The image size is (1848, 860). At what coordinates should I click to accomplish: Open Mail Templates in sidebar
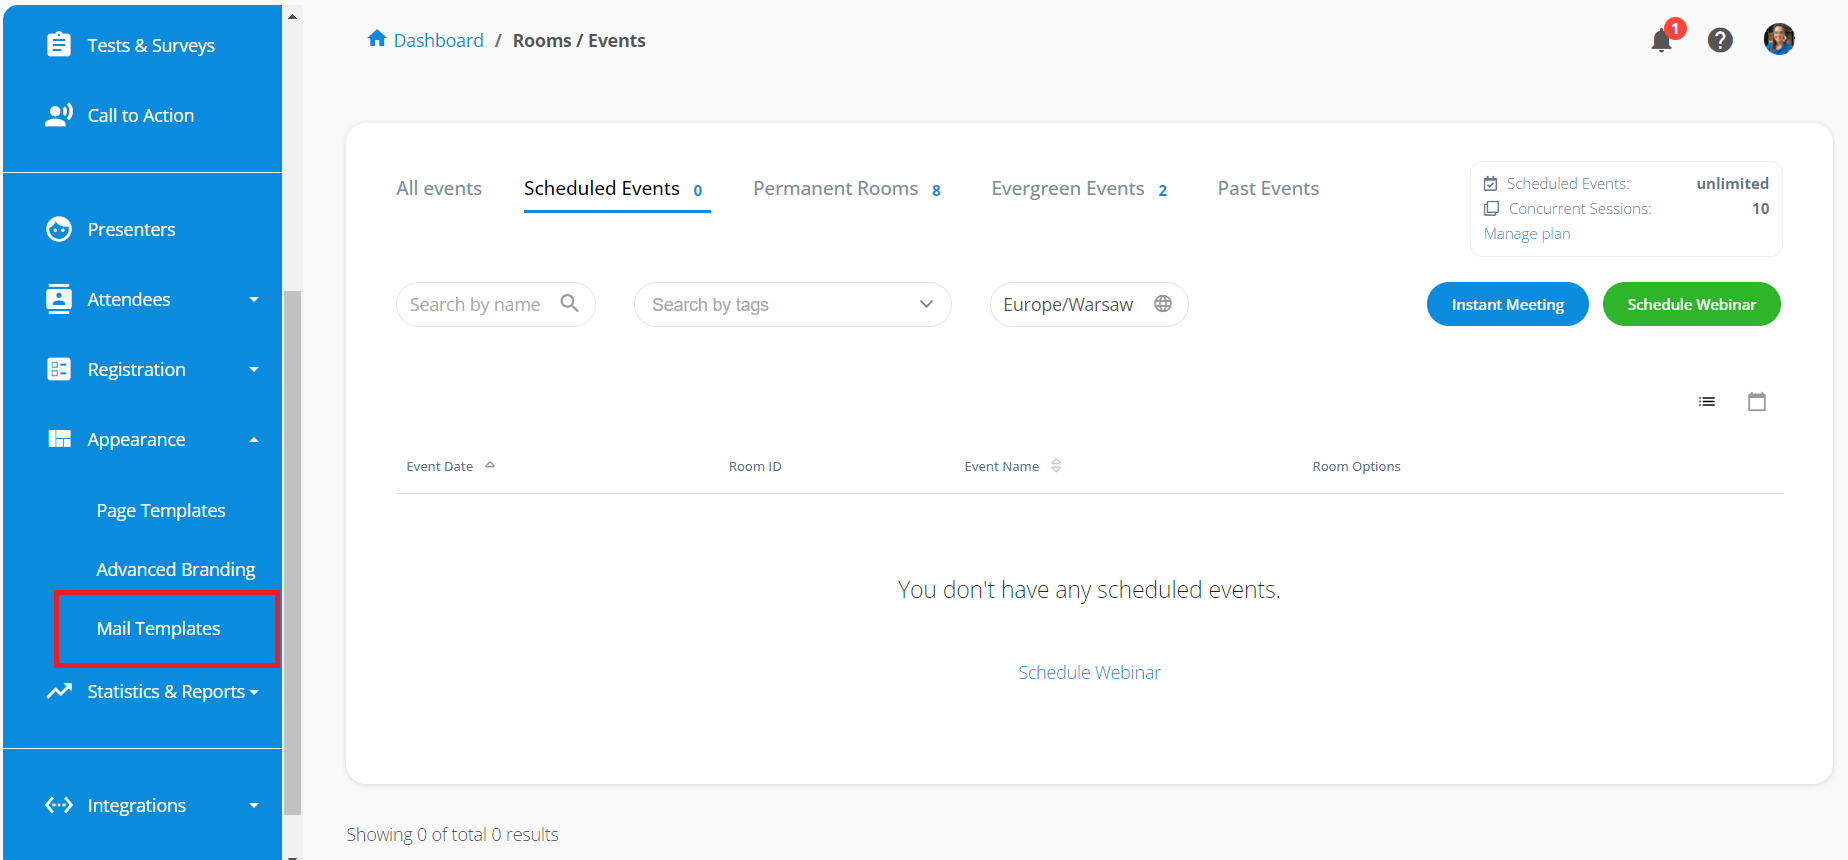159,628
